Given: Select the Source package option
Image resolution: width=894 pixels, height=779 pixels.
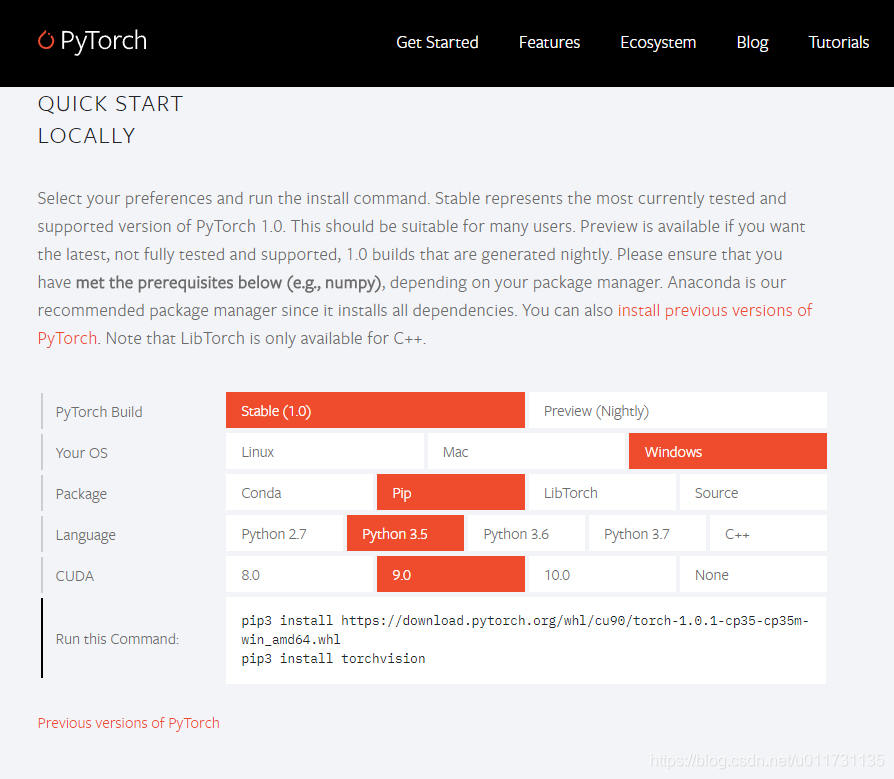Looking at the screenshot, I should (753, 492).
